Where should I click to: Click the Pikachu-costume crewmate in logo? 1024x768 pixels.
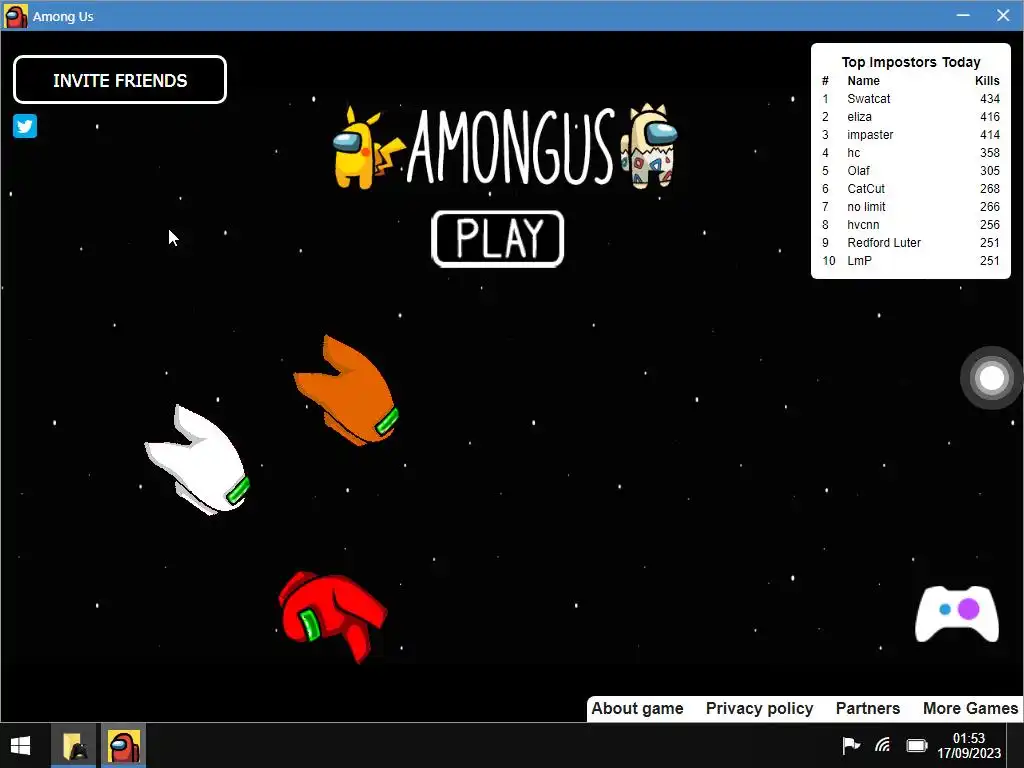click(367, 148)
